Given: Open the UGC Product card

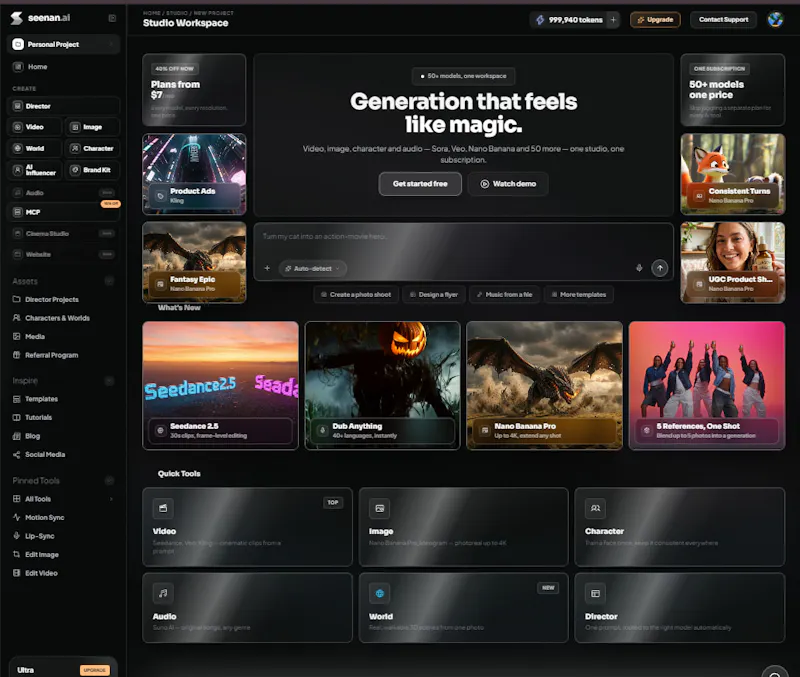Looking at the screenshot, I should pos(733,262).
